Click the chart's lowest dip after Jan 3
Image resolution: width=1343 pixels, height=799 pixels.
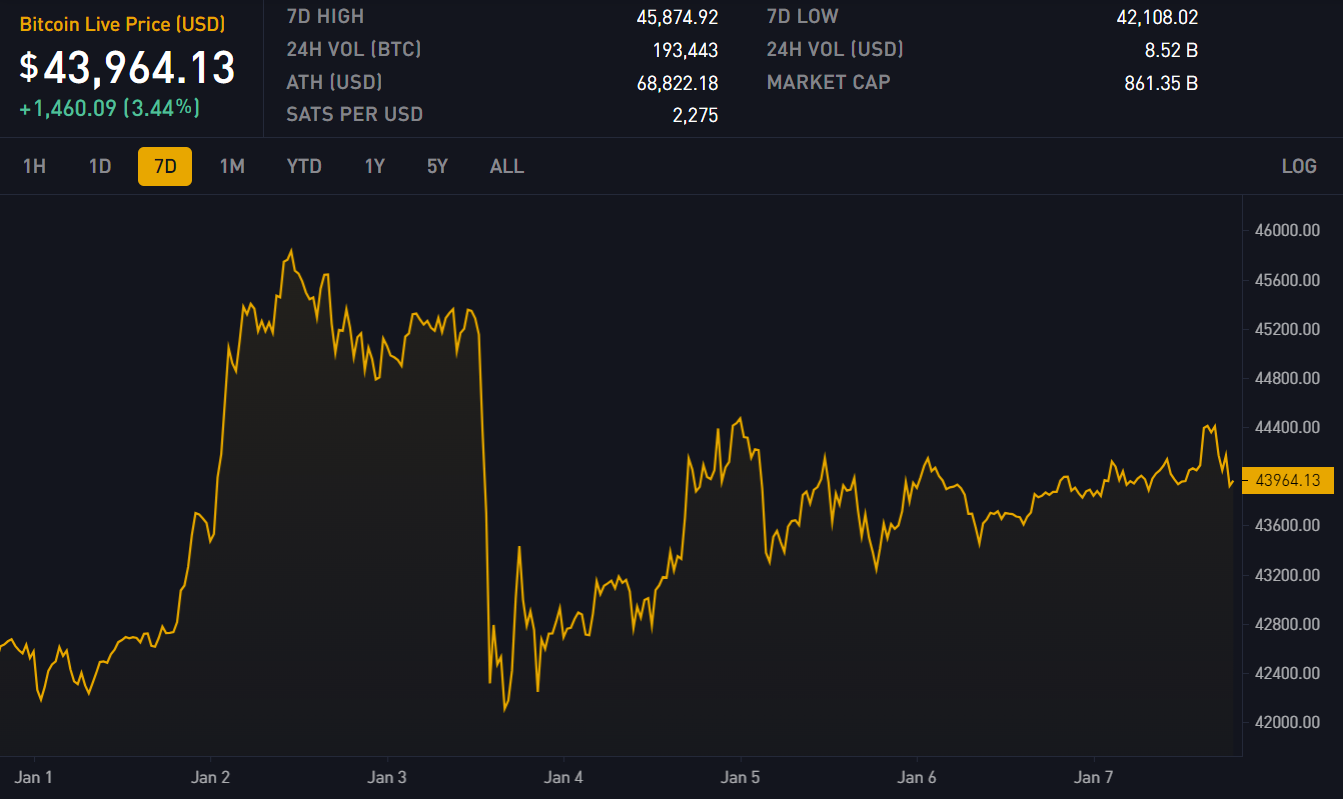[505, 711]
